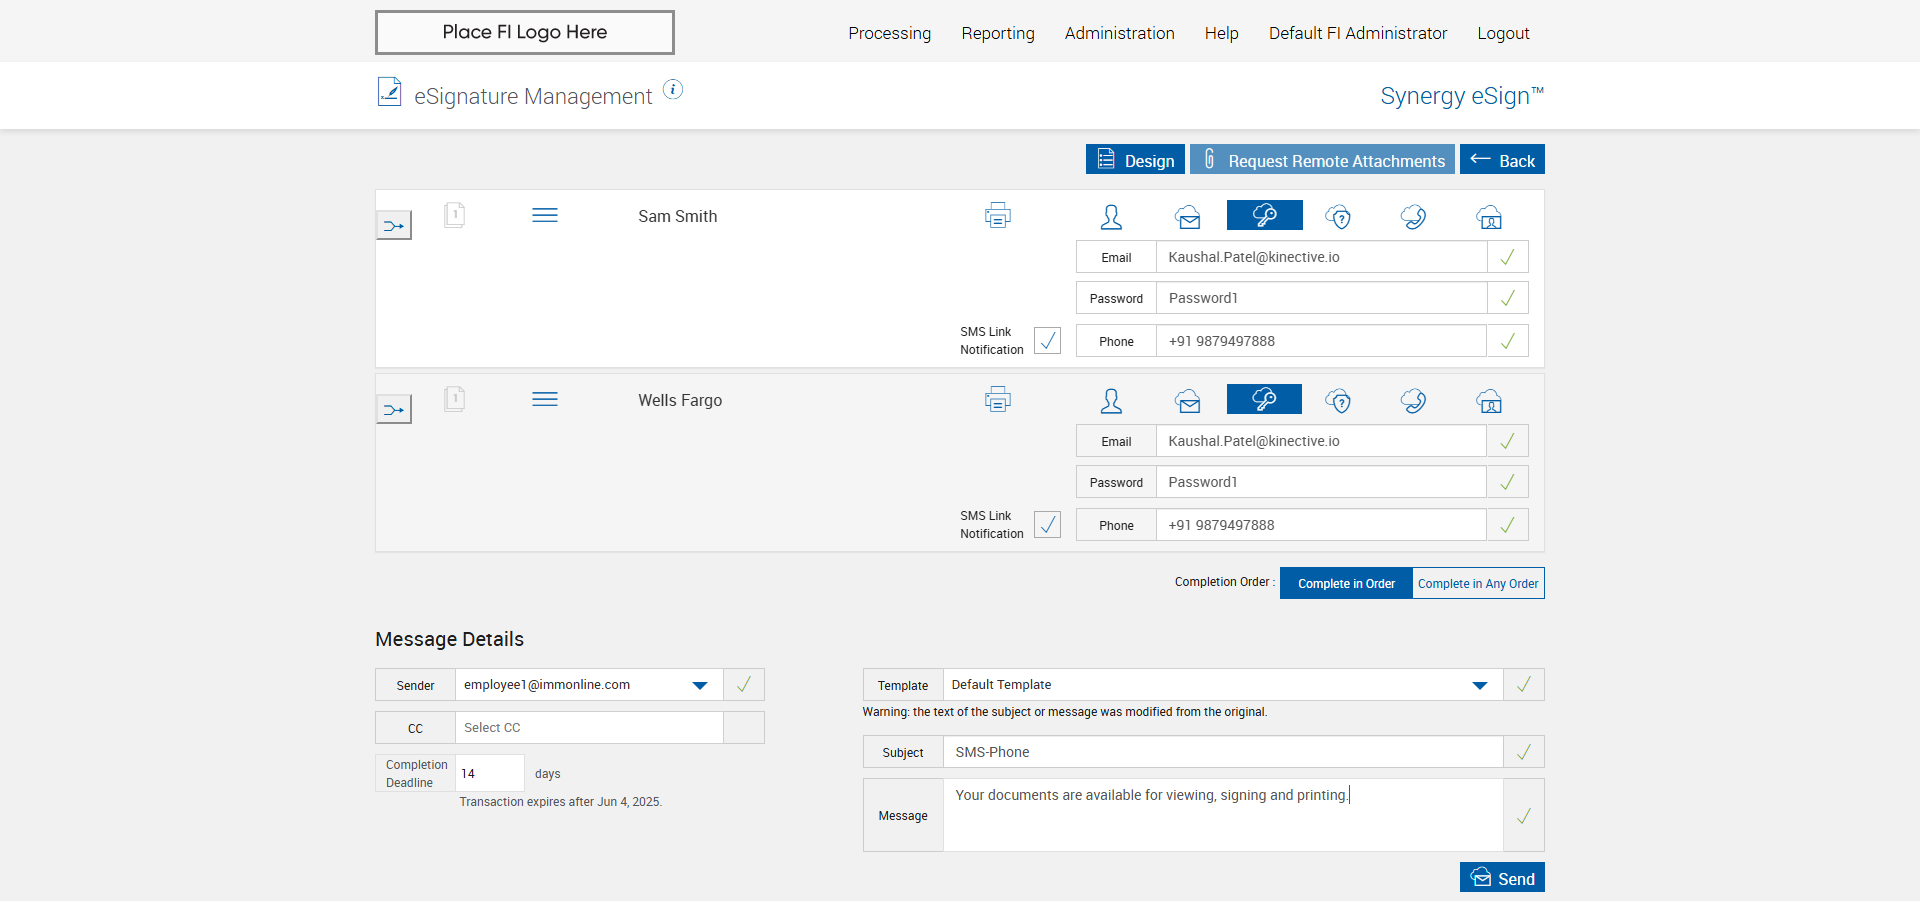The height and width of the screenshot is (901, 1920).
Task: Click the reorder handle icon for Wells Fargo
Action: click(x=545, y=399)
